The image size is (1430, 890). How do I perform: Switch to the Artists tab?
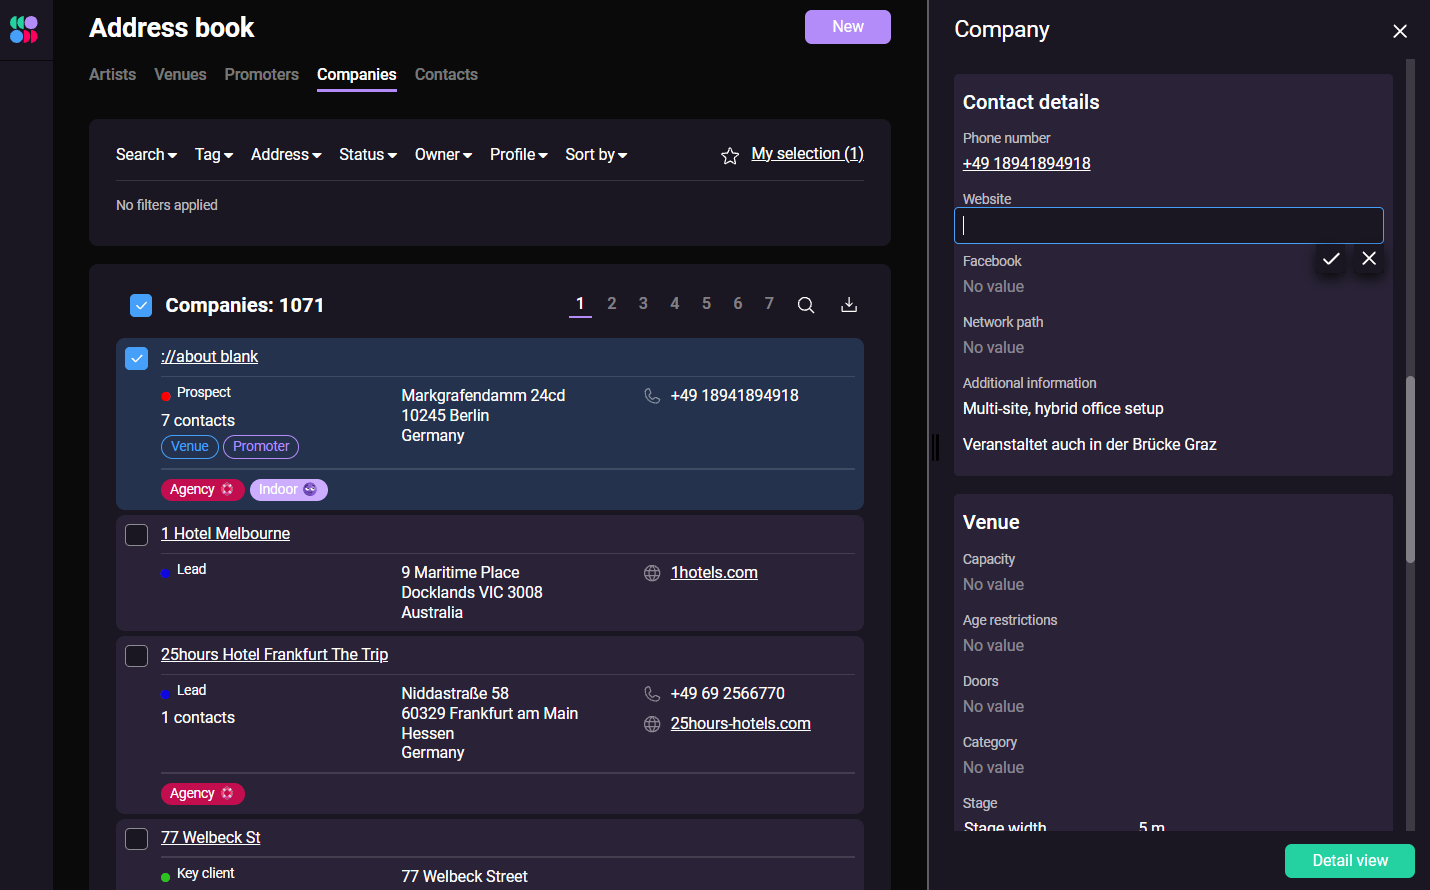[112, 74]
